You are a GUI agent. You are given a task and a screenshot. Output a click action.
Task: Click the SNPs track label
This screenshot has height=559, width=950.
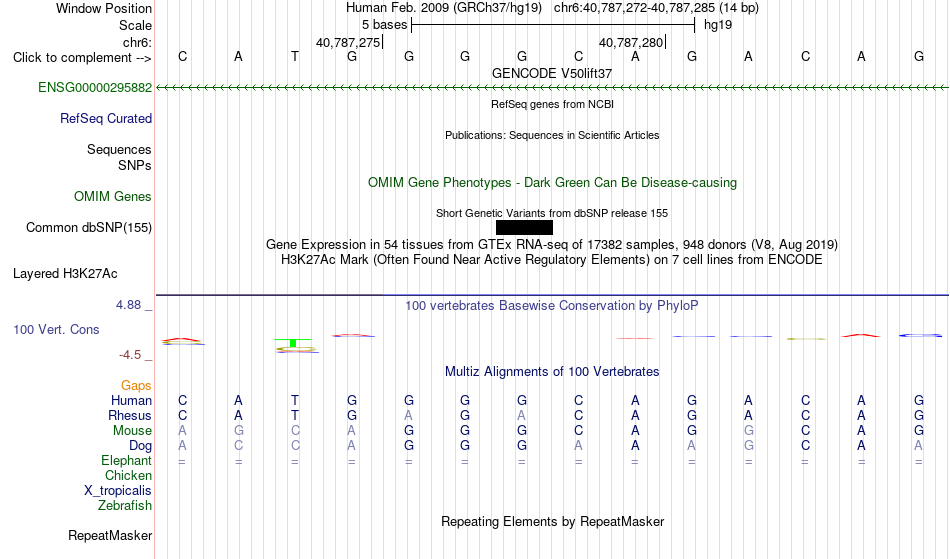click(135, 165)
